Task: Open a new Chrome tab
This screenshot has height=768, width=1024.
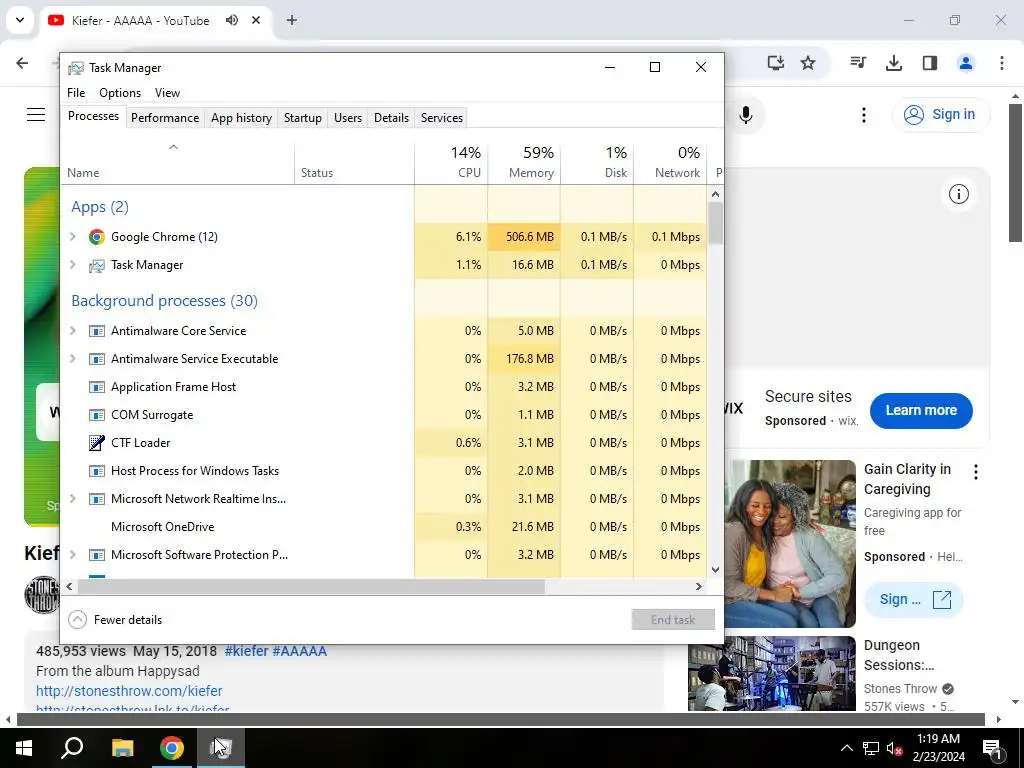Action: 292,20
